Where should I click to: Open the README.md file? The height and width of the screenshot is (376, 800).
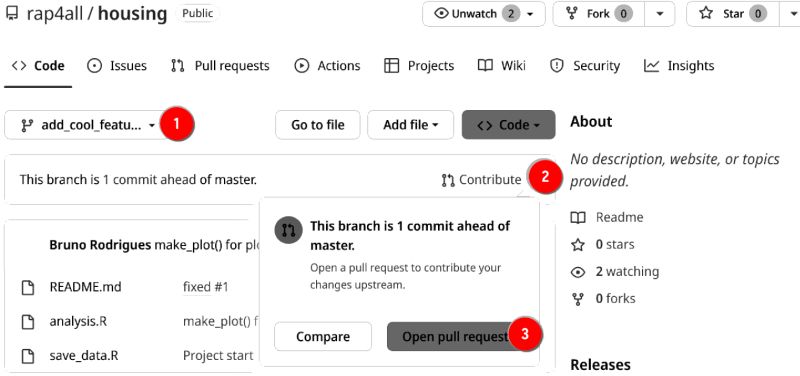(x=85, y=287)
